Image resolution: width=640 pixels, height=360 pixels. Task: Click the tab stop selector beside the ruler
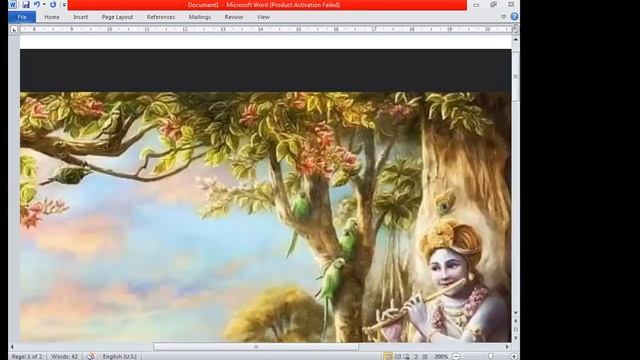(x=14, y=29)
